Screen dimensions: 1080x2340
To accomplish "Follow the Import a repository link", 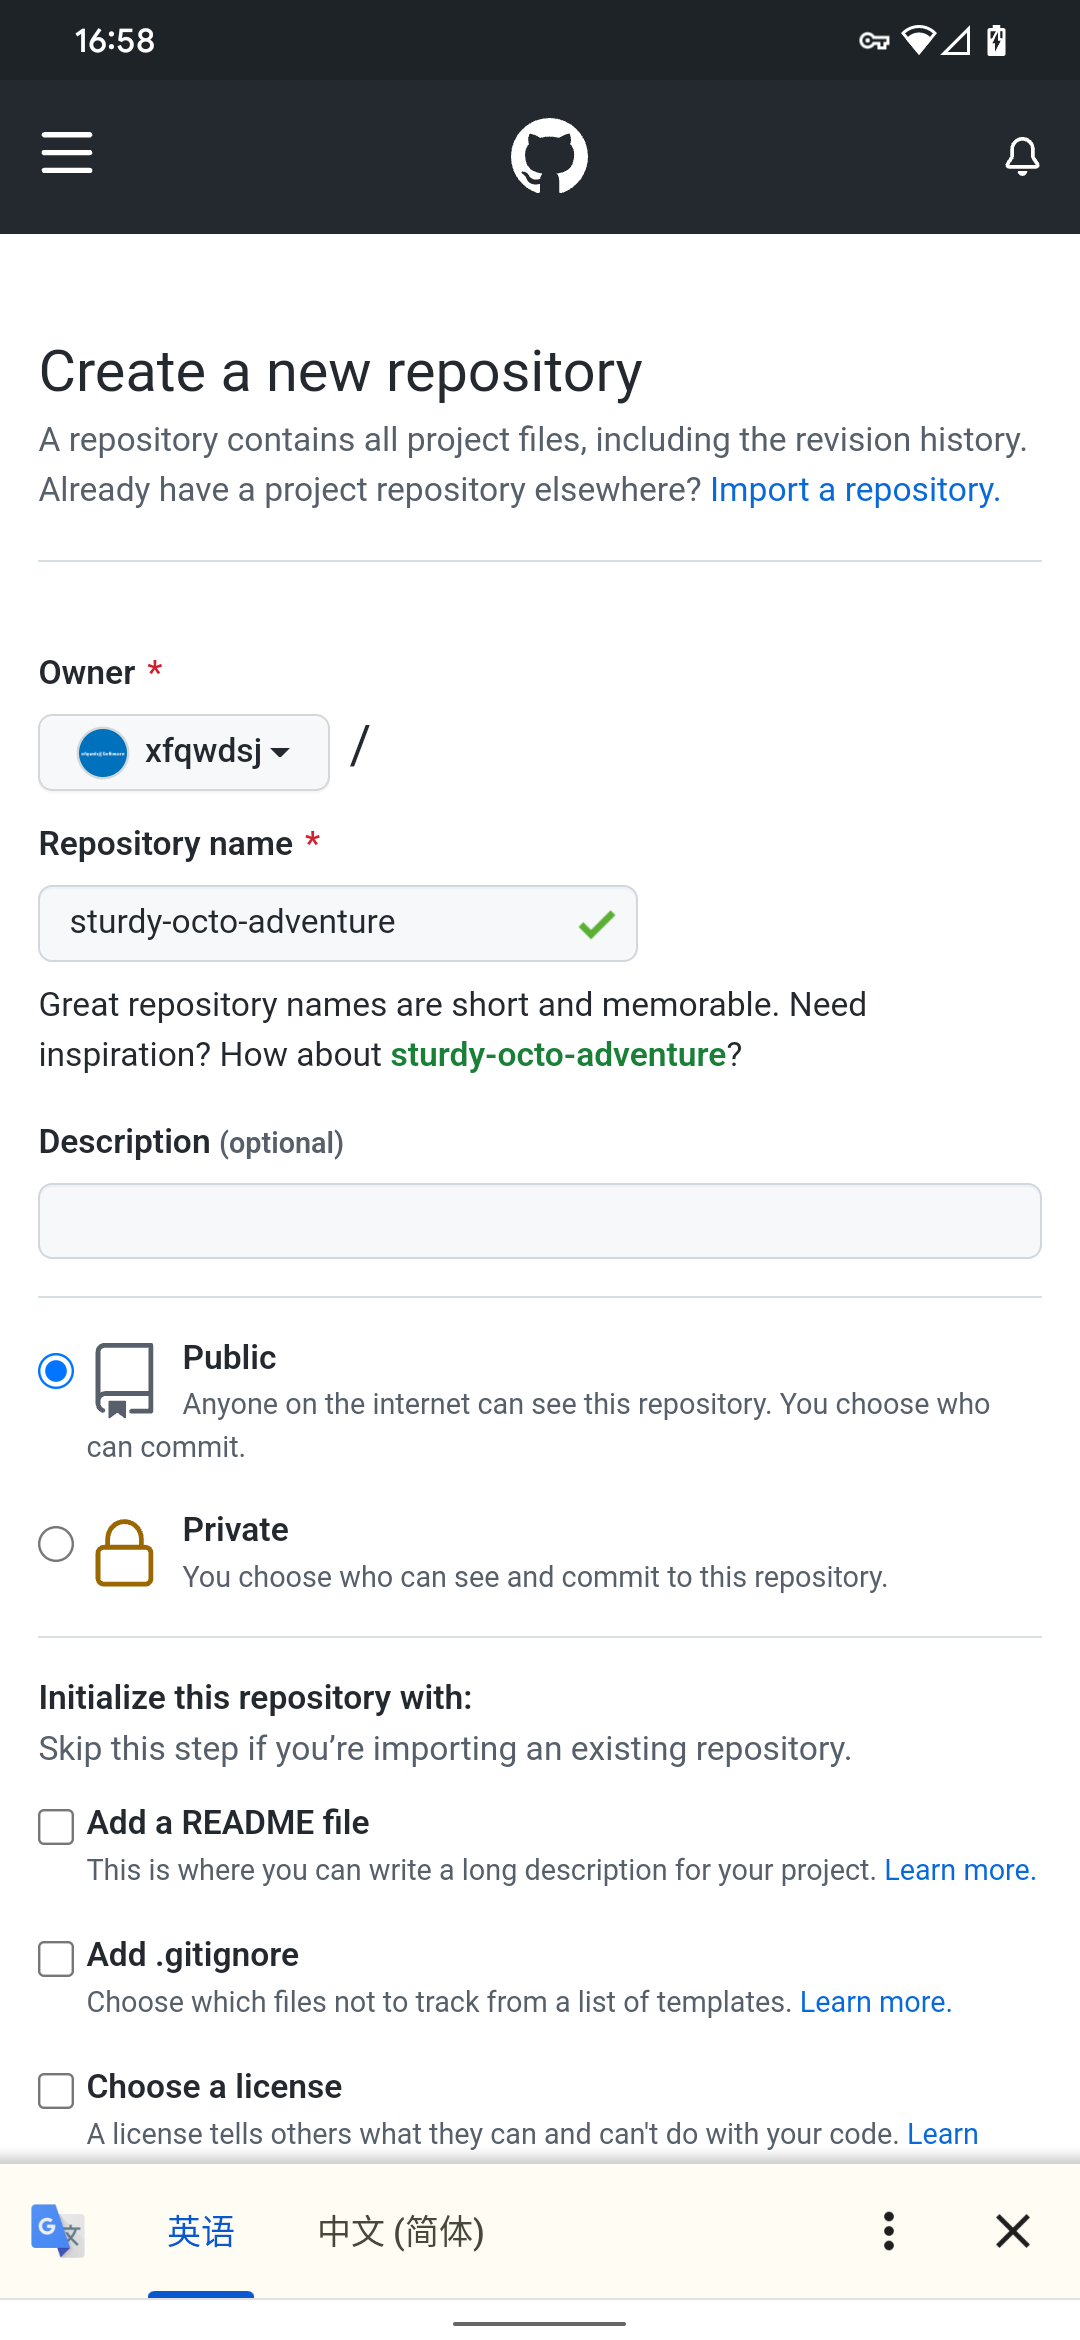I will click(855, 490).
